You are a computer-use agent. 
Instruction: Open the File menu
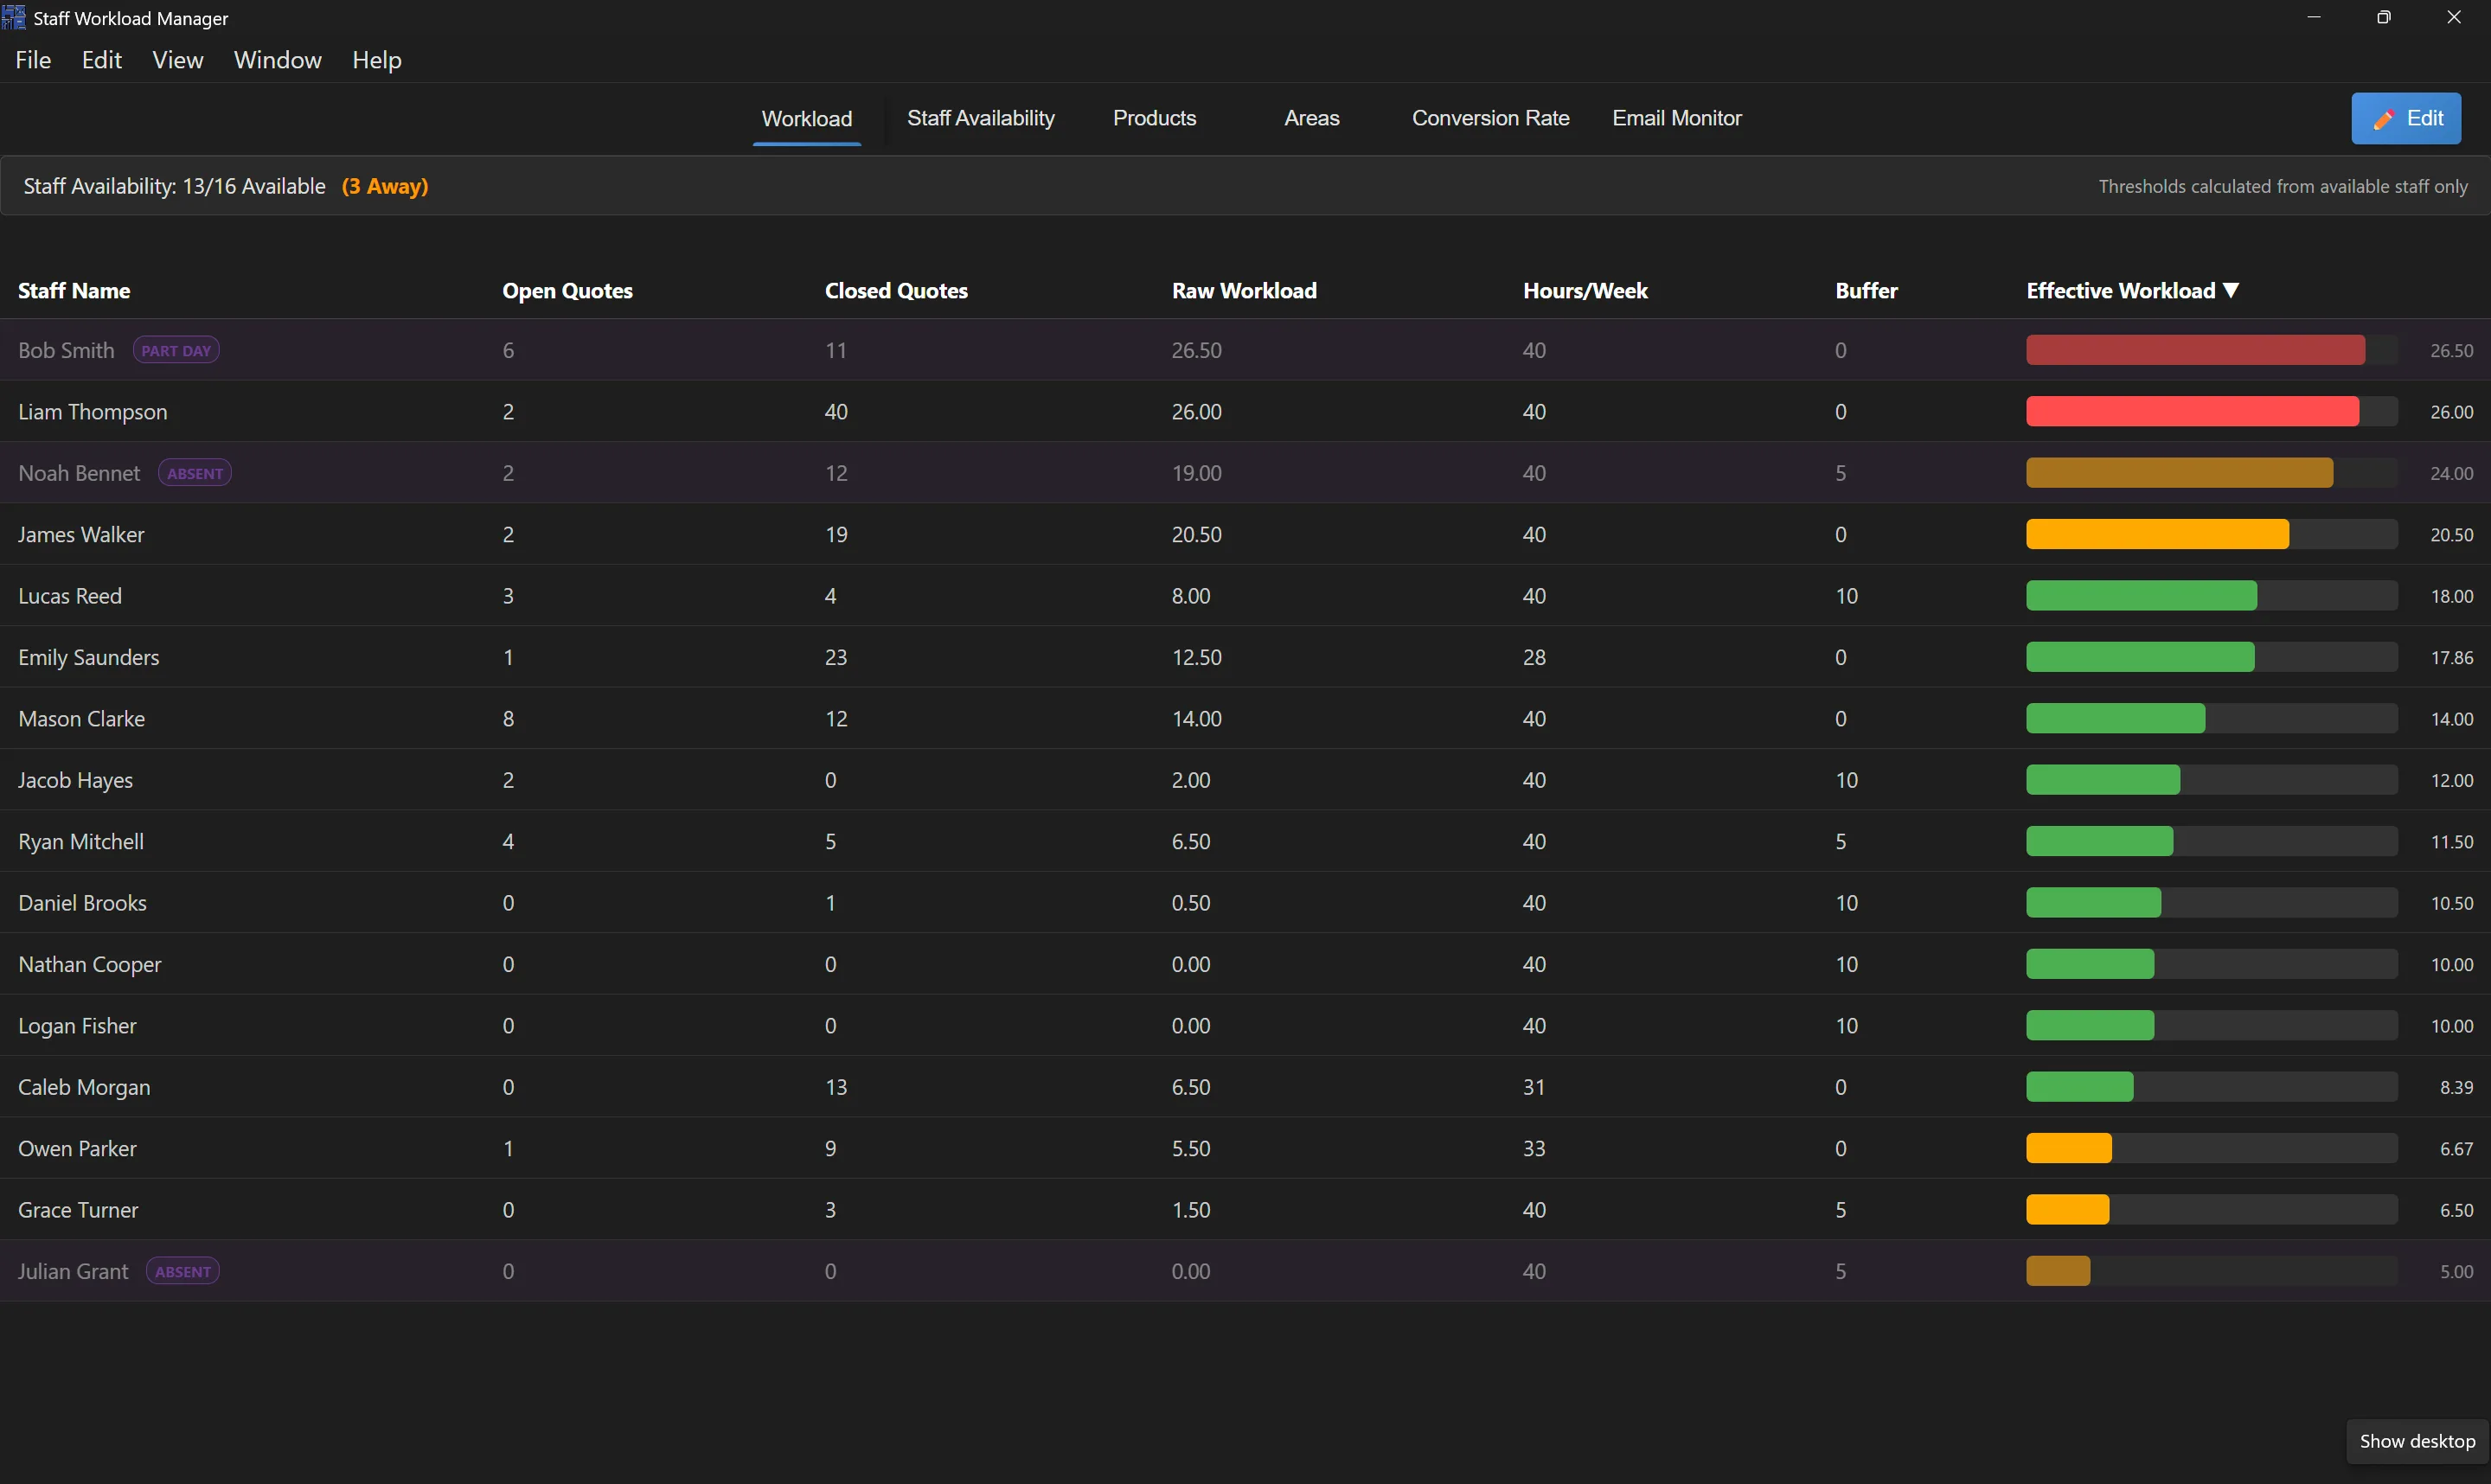click(x=33, y=60)
